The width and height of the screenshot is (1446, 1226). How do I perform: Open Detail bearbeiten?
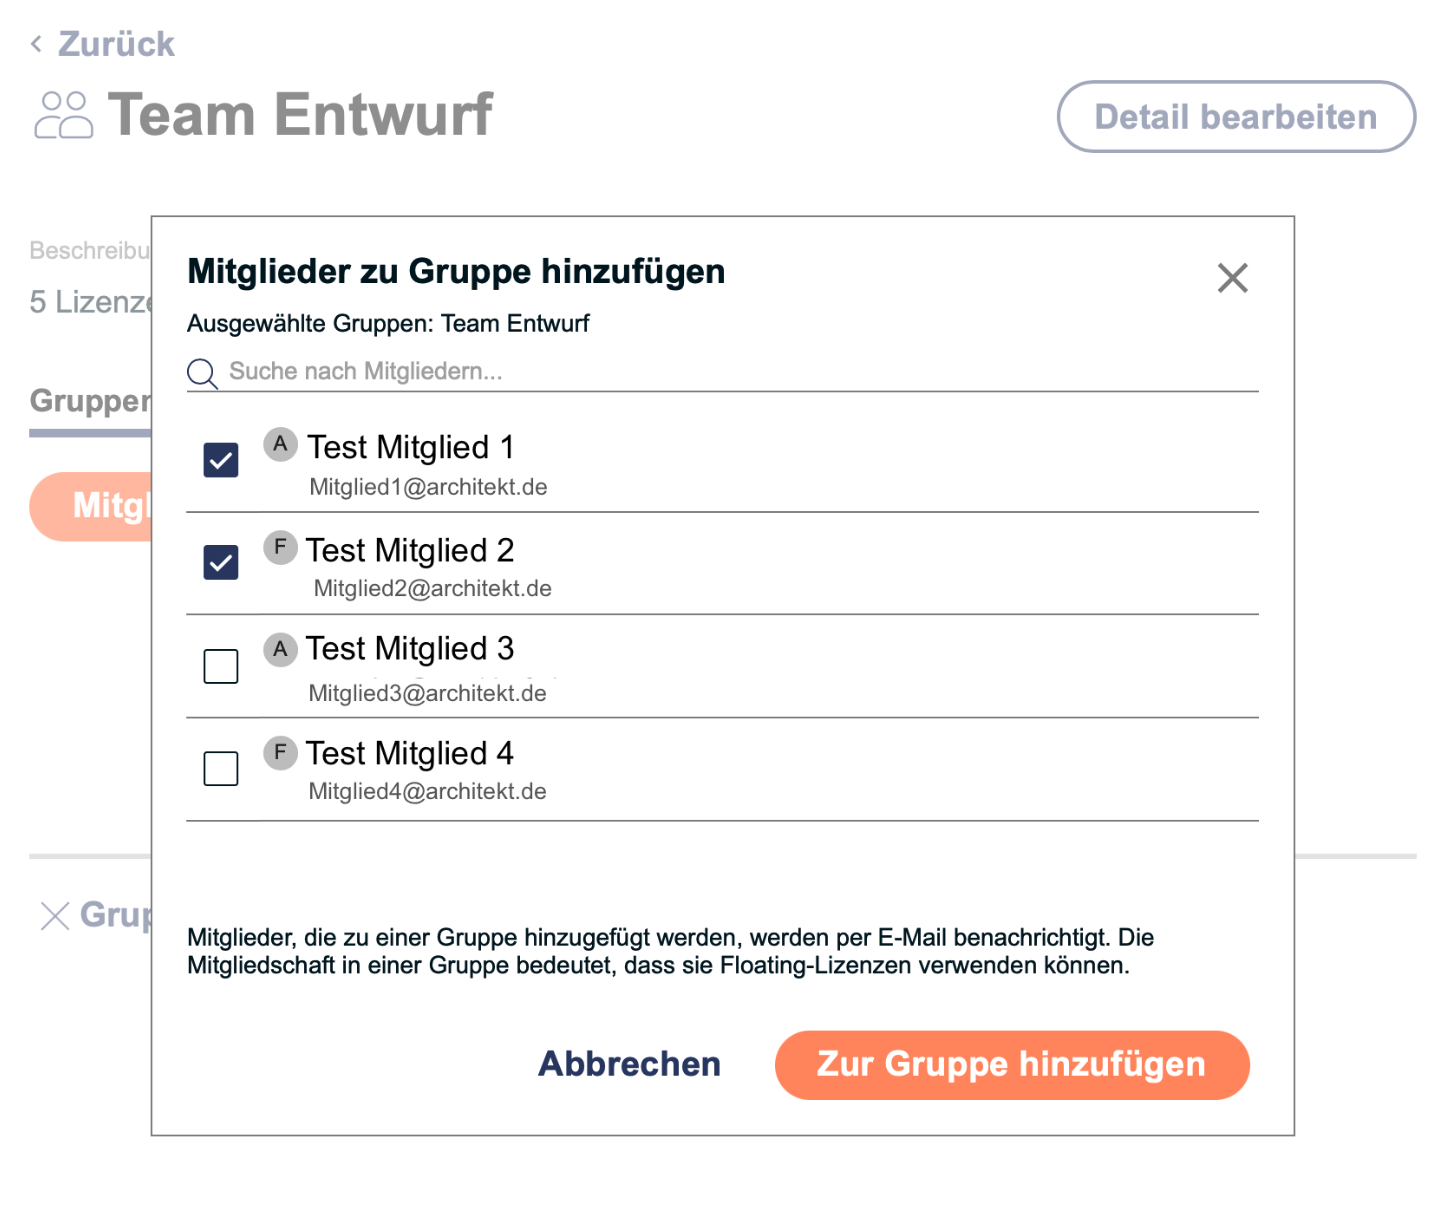(1236, 117)
